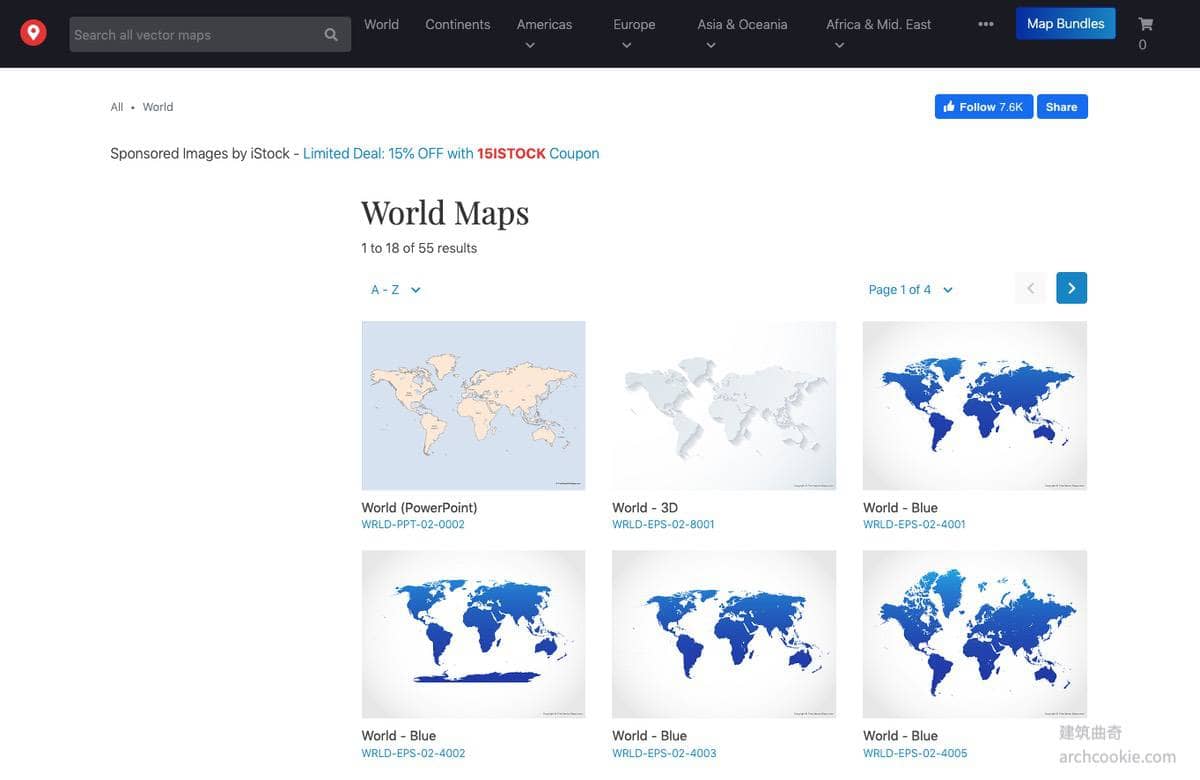1200x780 pixels.
Task: Open the WRLD-EPS-02-8001 product link
Action: coord(663,524)
